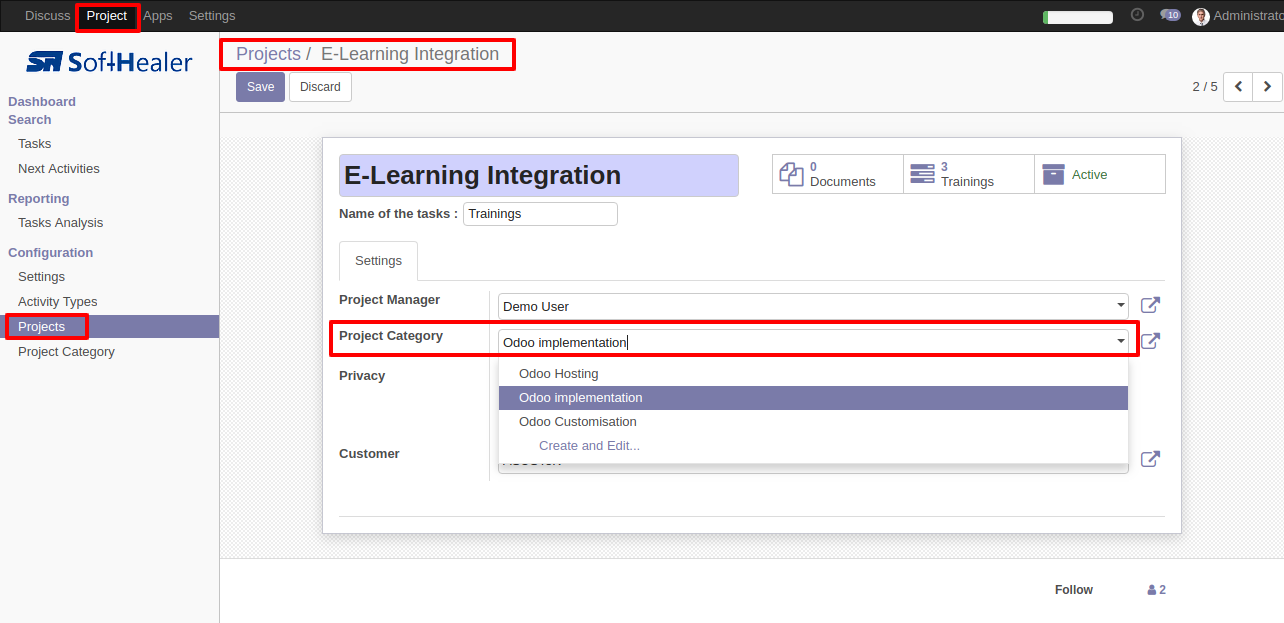
Task: Click the Privacy field label
Action: (362, 376)
